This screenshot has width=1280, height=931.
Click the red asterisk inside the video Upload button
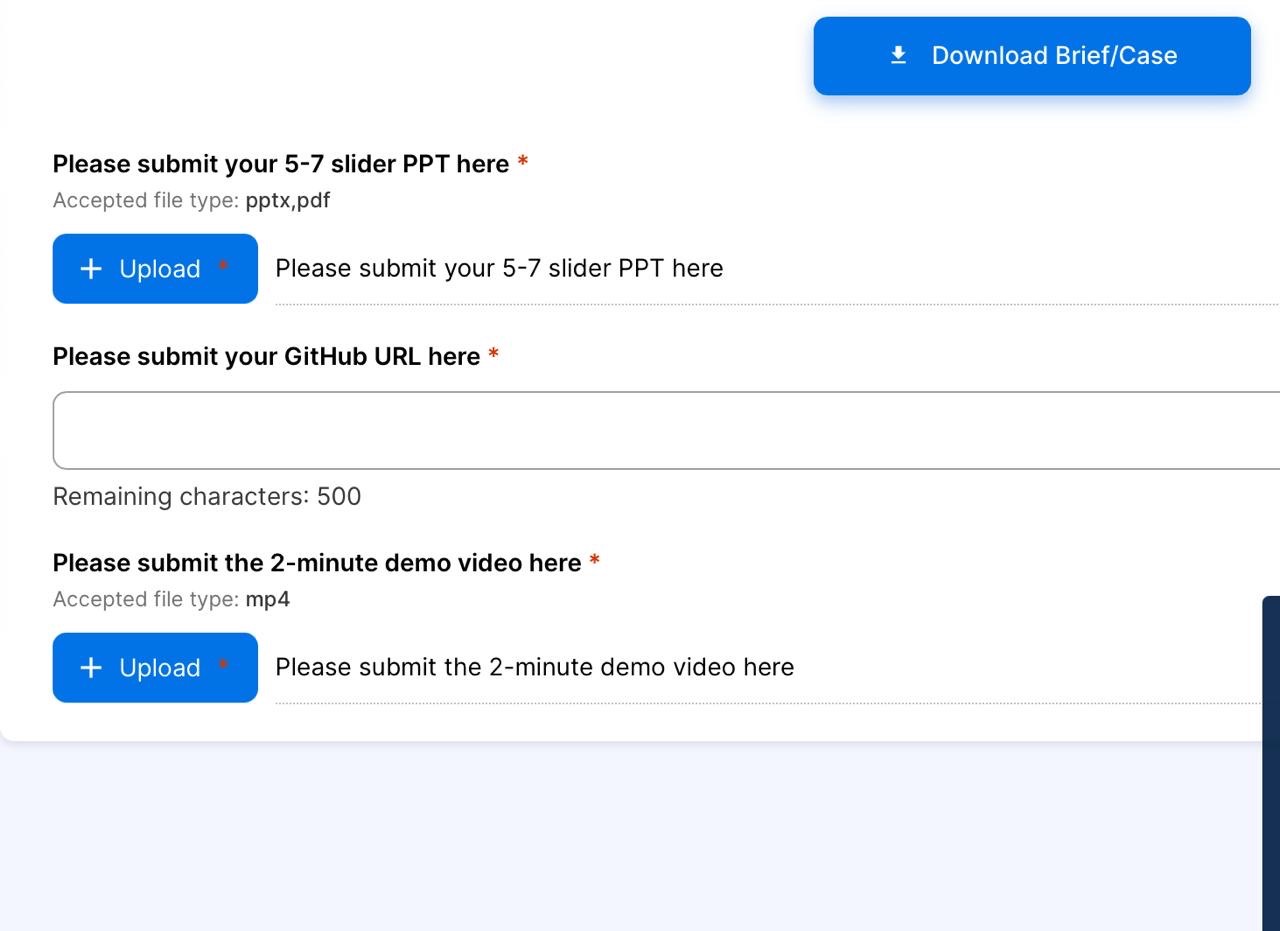coord(223,665)
